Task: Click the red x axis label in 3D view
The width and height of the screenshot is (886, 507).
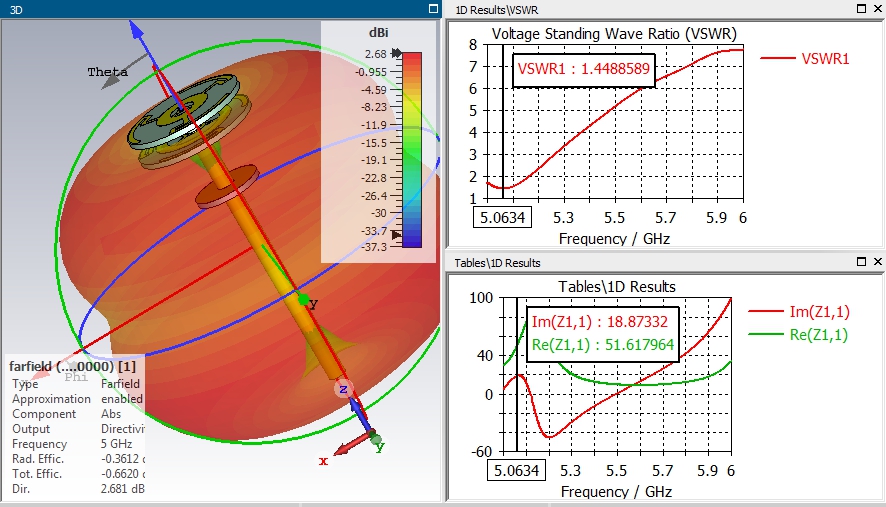Action: [x=323, y=461]
